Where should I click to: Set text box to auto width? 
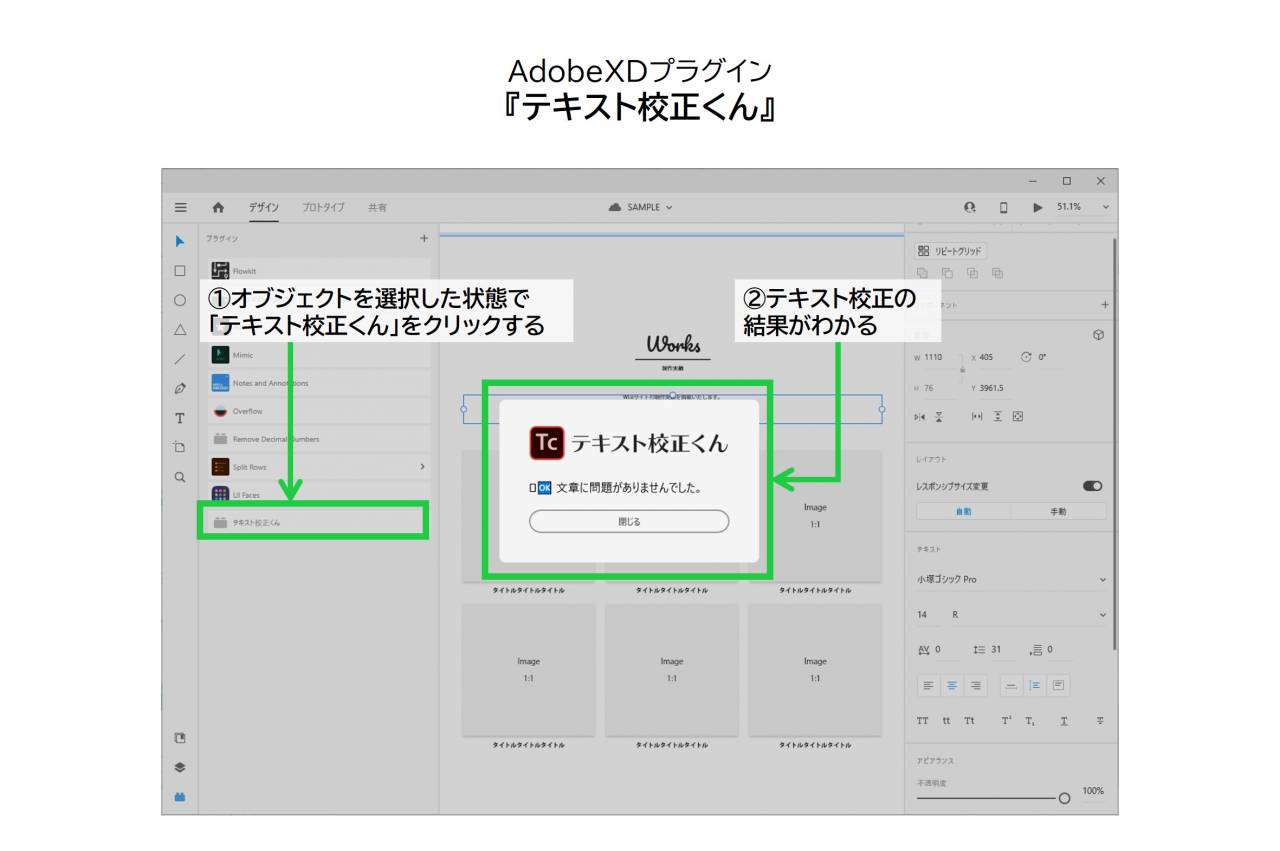coord(1011,685)
